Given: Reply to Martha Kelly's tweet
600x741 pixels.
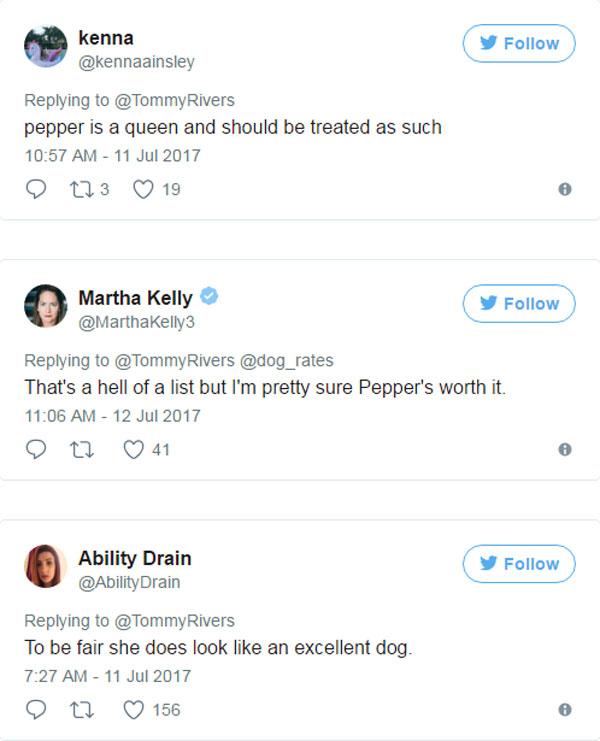Looking at the screenshot, I should click(x=35, y=450).
